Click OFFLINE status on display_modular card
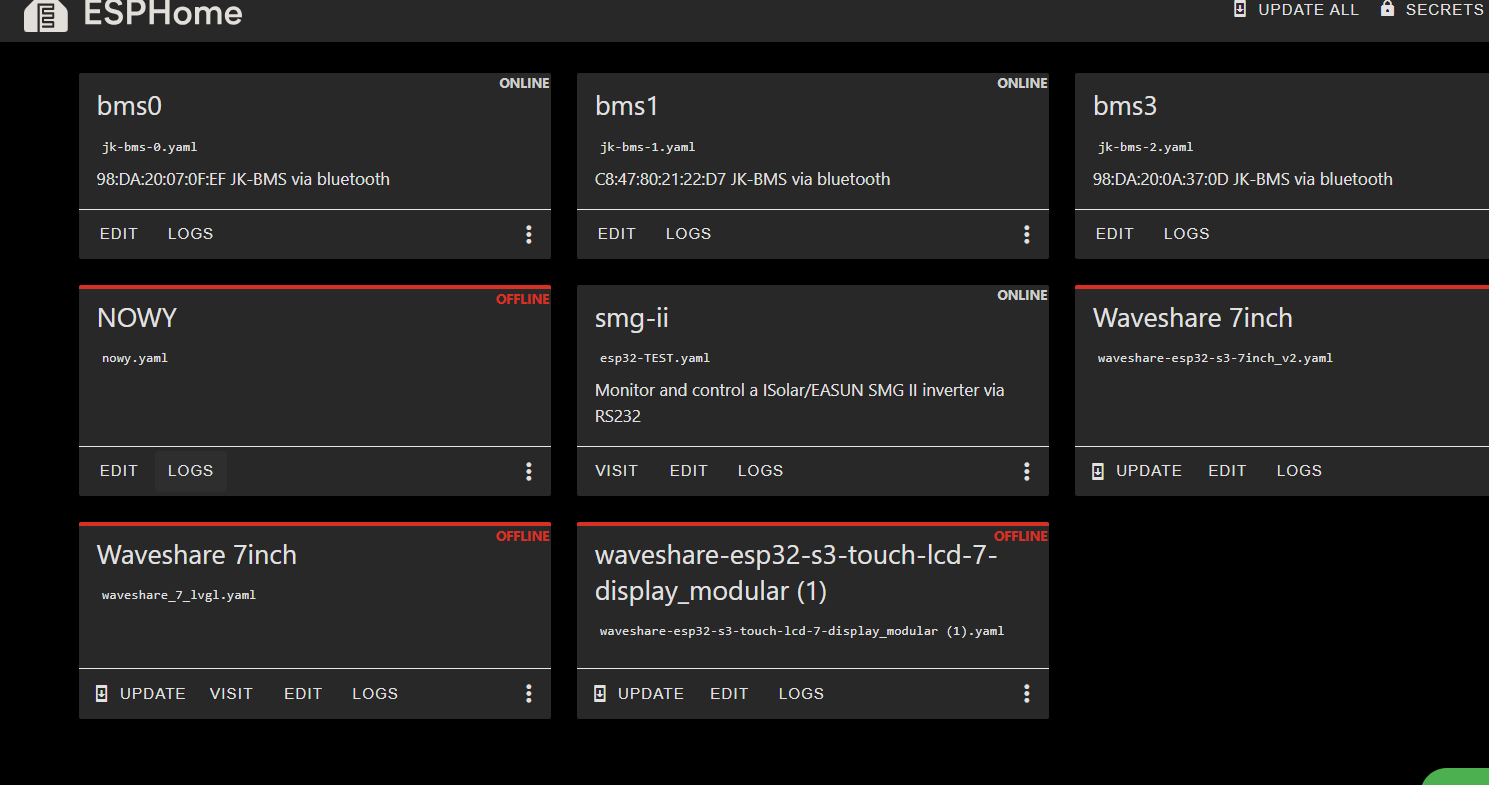The width and height of the screenshot is (1489, 785). point(1021,536)
